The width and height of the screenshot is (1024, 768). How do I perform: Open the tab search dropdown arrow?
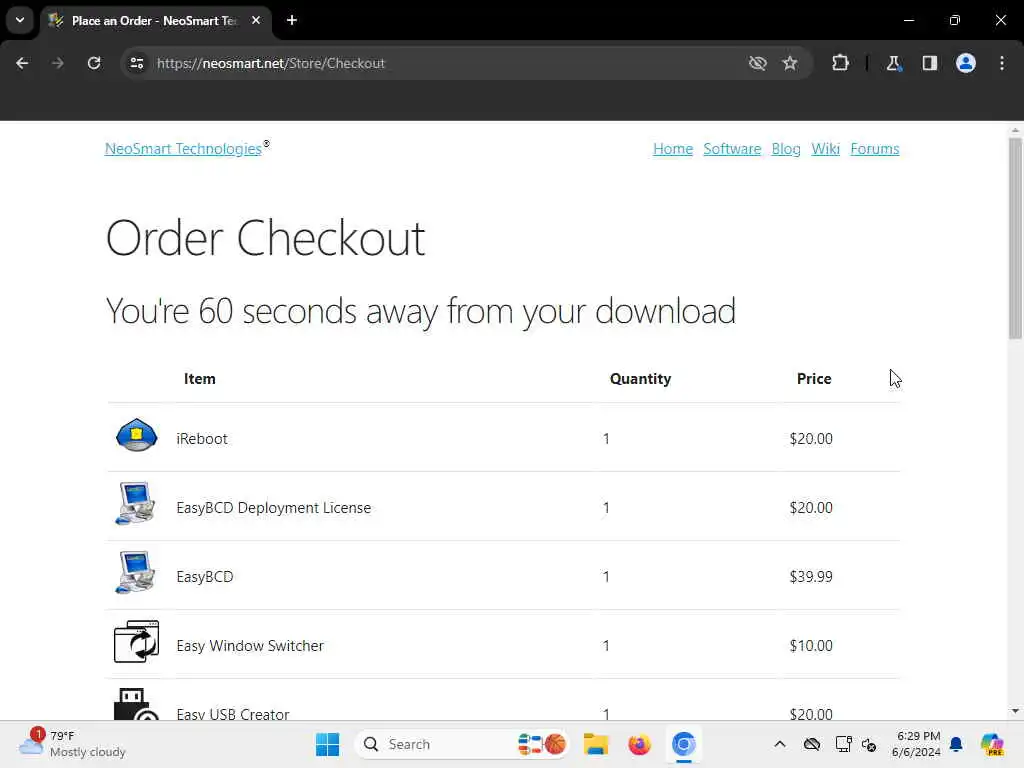(x=20, y=20)
